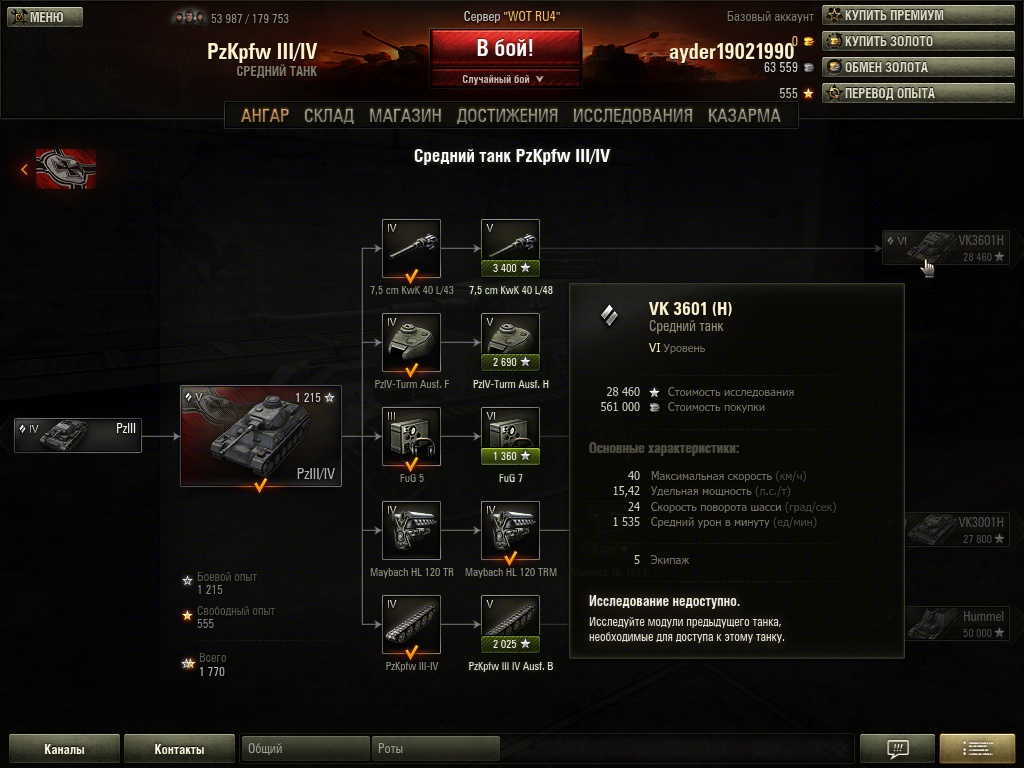Open the yellow list panel button
The width and height of the screenshot is (1024, 768).
(x=977, y=748)
